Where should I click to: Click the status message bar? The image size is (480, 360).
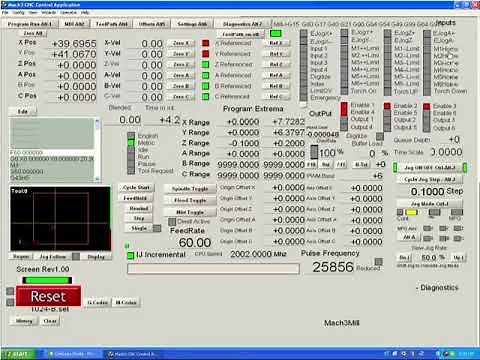pyautogui.click(x=213, y=269)
